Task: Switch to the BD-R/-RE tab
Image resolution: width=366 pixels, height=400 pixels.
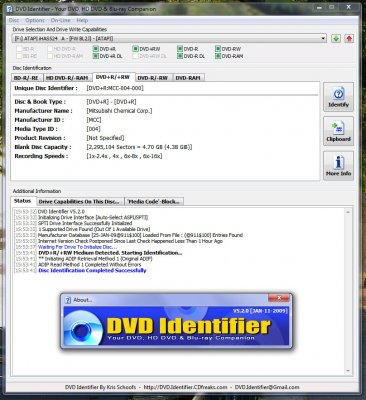Action: [x=26, y=78]
